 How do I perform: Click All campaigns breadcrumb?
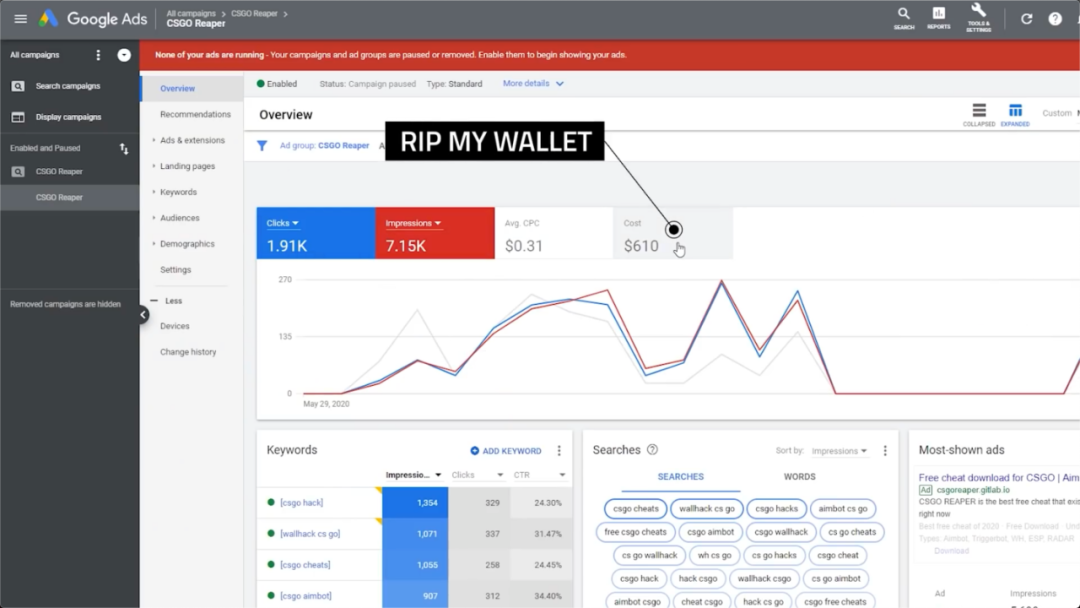pos(191,13)
